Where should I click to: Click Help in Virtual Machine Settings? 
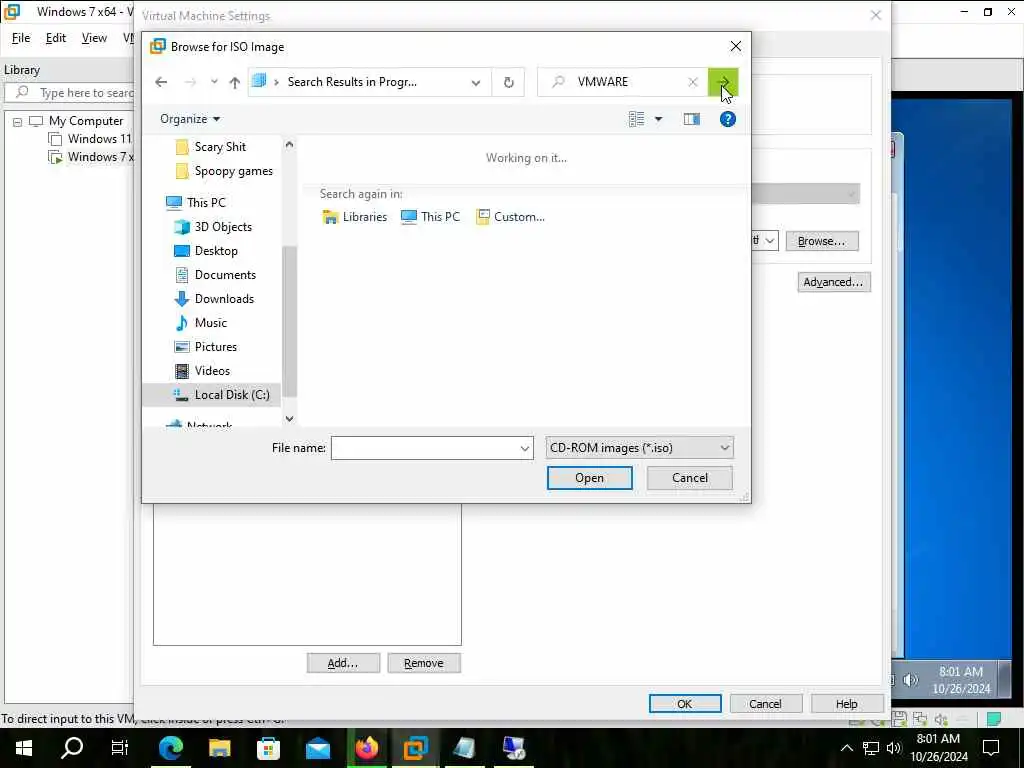846,703
